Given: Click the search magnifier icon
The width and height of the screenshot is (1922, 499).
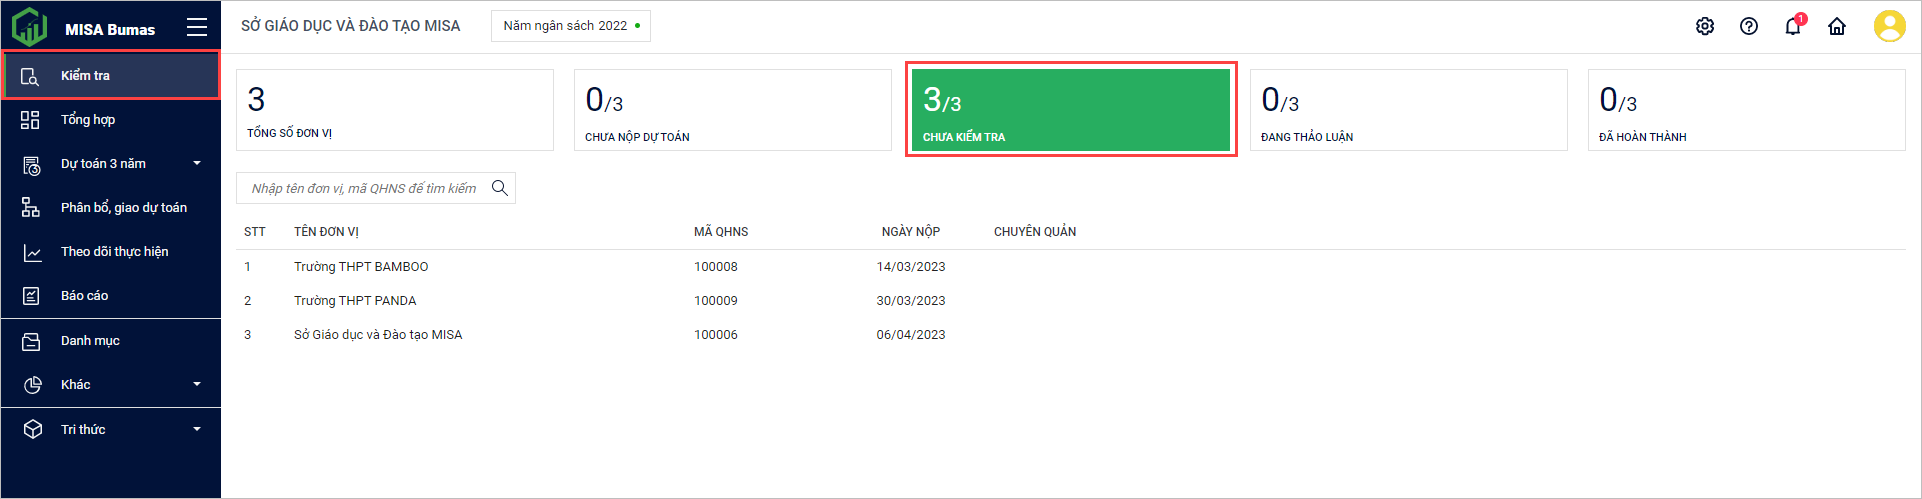Looking at the screenshot, I should (500, 188).
